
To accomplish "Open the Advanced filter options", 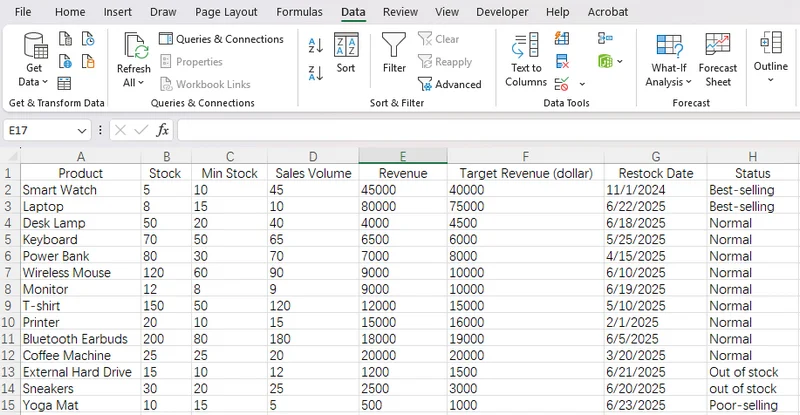I will 449,84.
